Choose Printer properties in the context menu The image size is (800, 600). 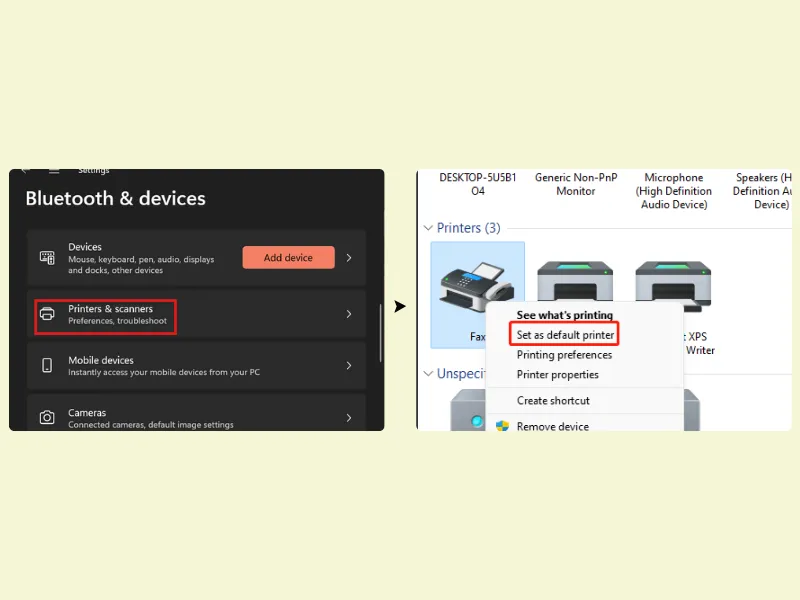tap(557, 375)
